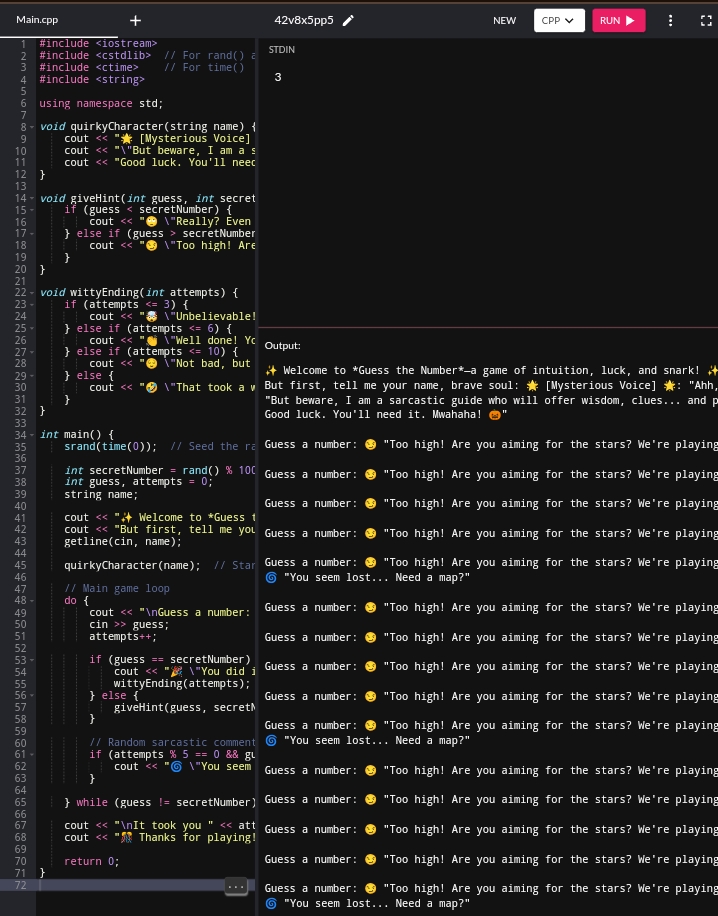The height and width of the screenshot is (916, 718).
Task: Collapse wittyEnding function at line 22
Action: tap(32, 293)
